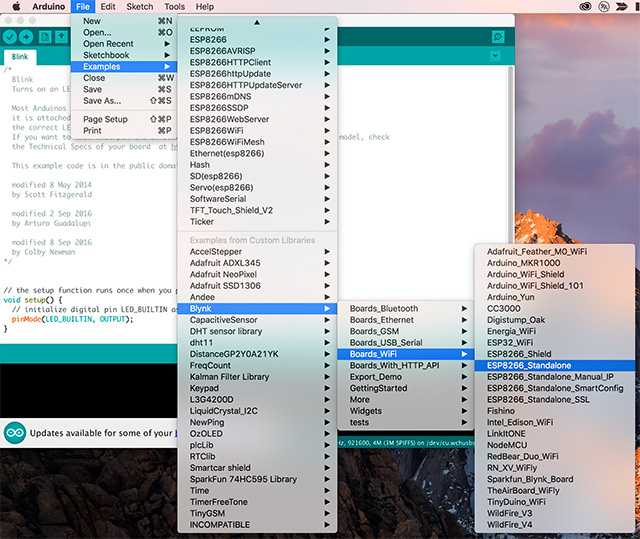Viewport: 640px width, 539px height.
Task: Switch to the Blink sketch tab
Action: pyautogui.click(x=19, y=58)
